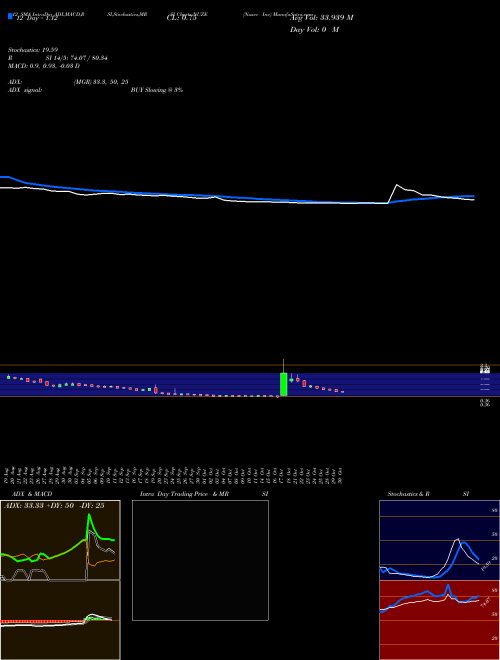Click the white price line spike peak
Image resolution: width=500 pixels, height=660 pixels.
(396, 185)
